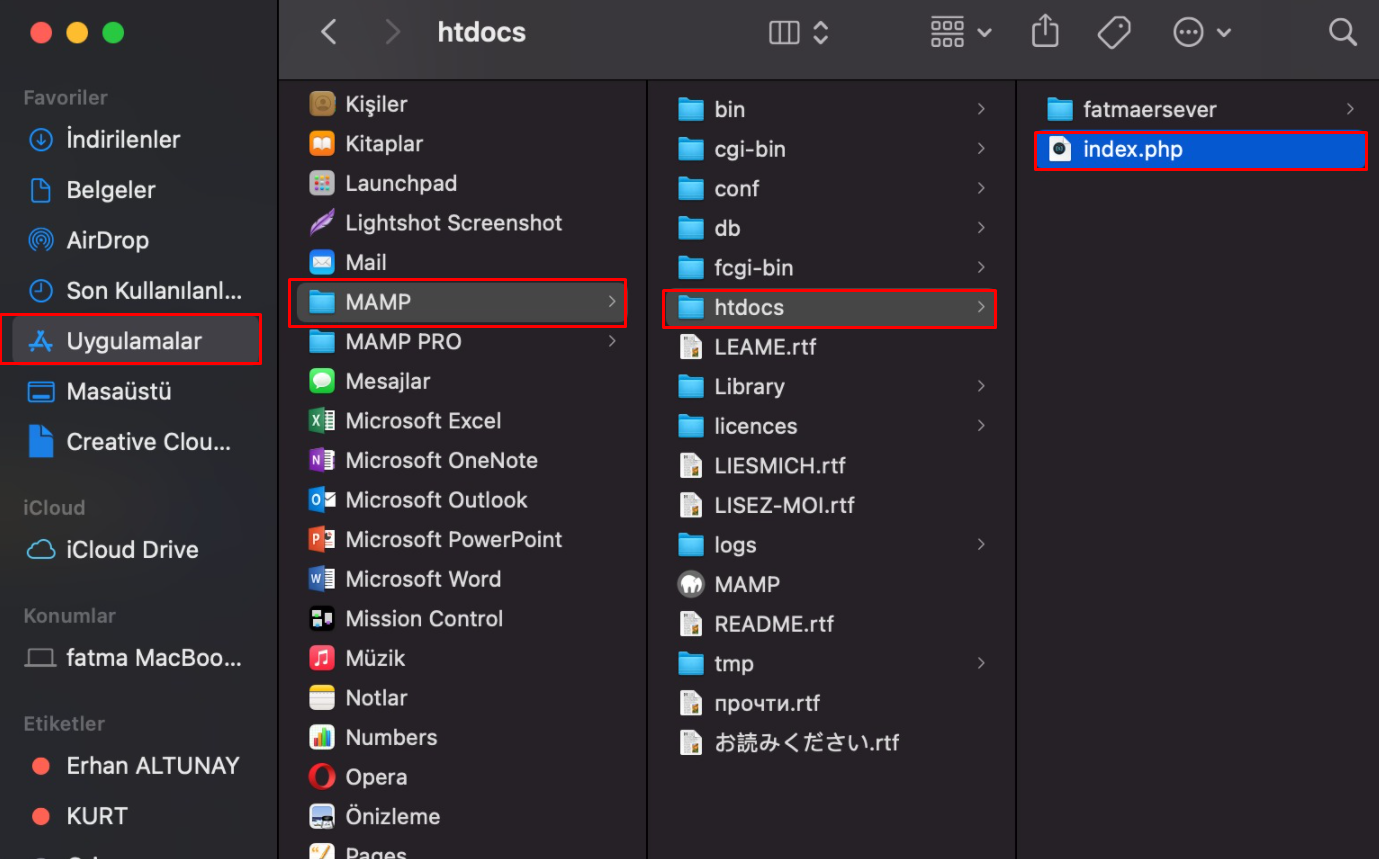
Task: Click the Favoriler sidebar heading
Action: [x=65, y=97]
